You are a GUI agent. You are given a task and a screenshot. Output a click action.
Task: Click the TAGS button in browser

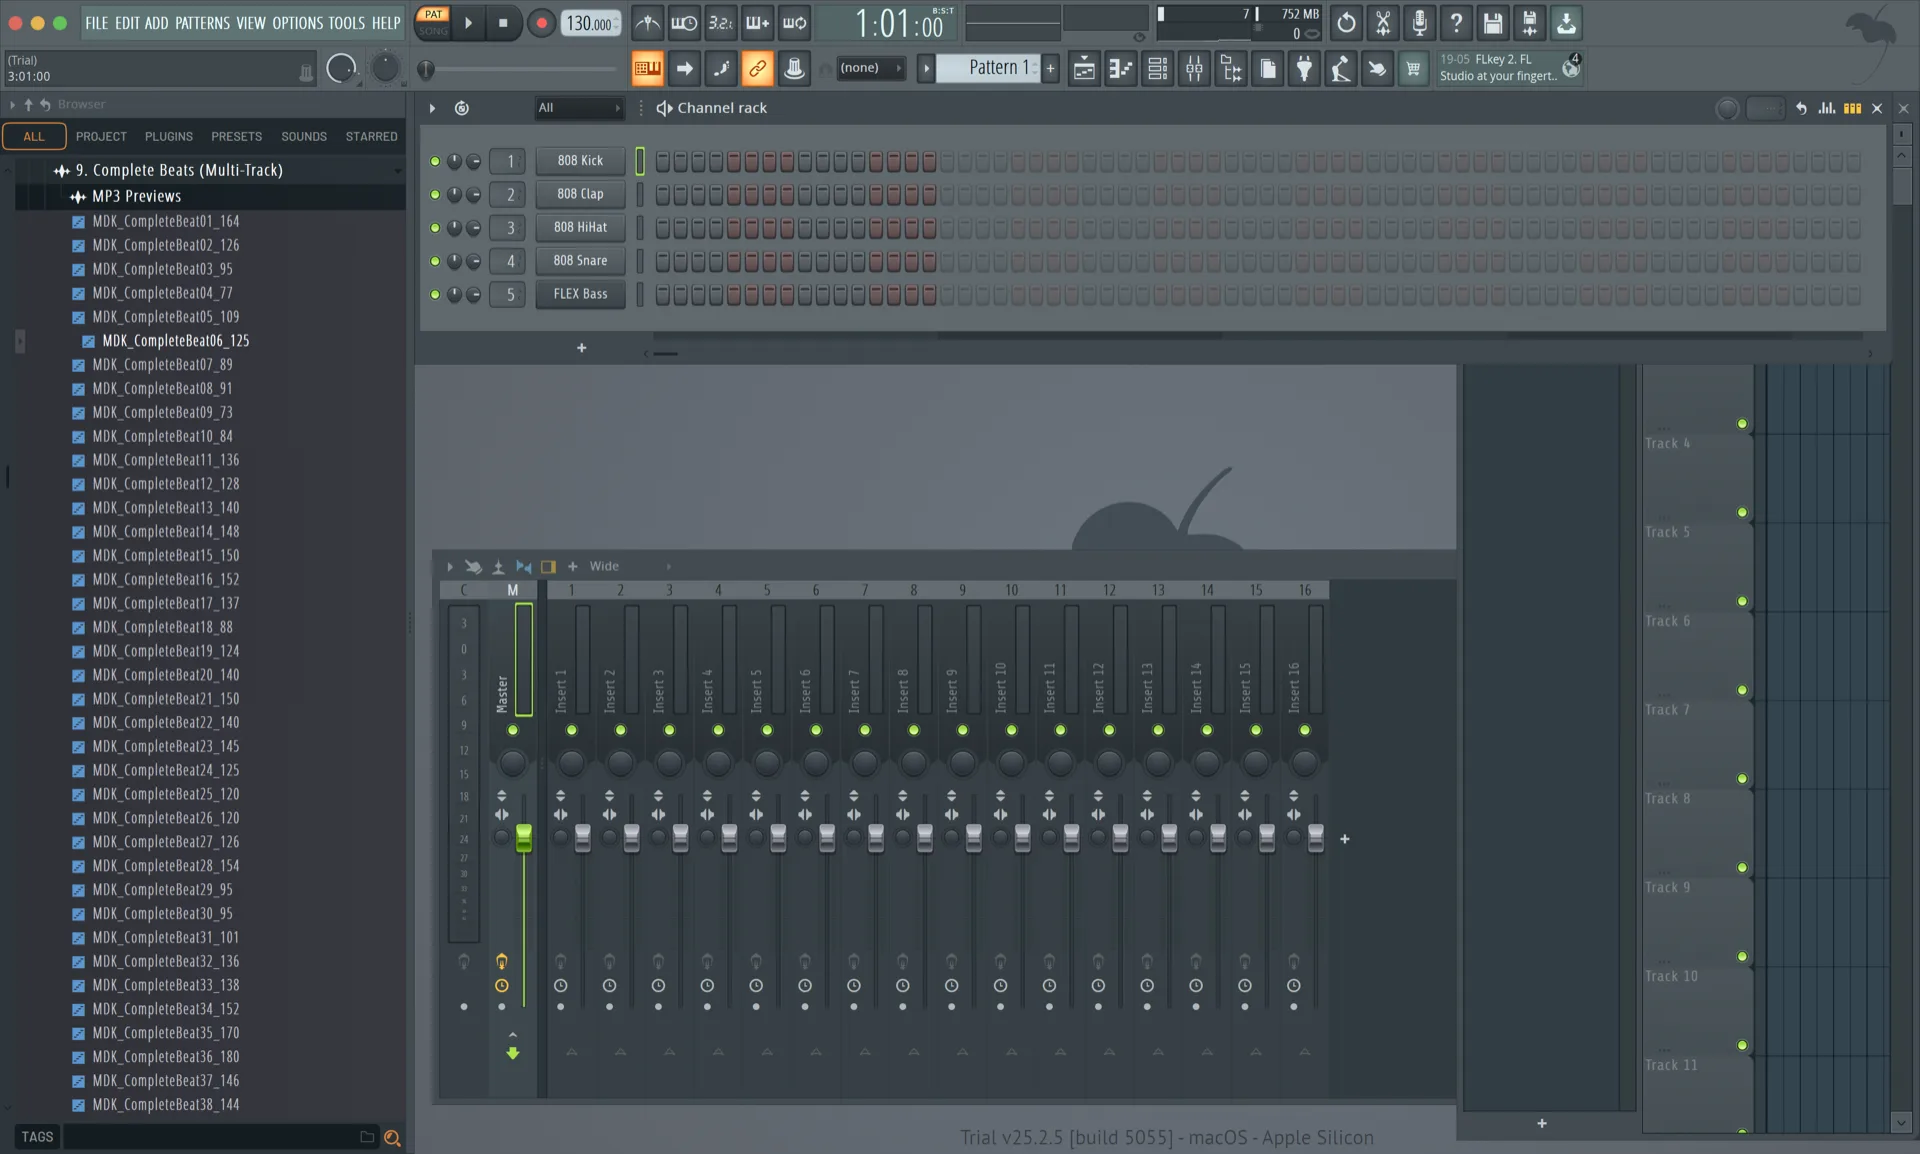click(37, 1137)
